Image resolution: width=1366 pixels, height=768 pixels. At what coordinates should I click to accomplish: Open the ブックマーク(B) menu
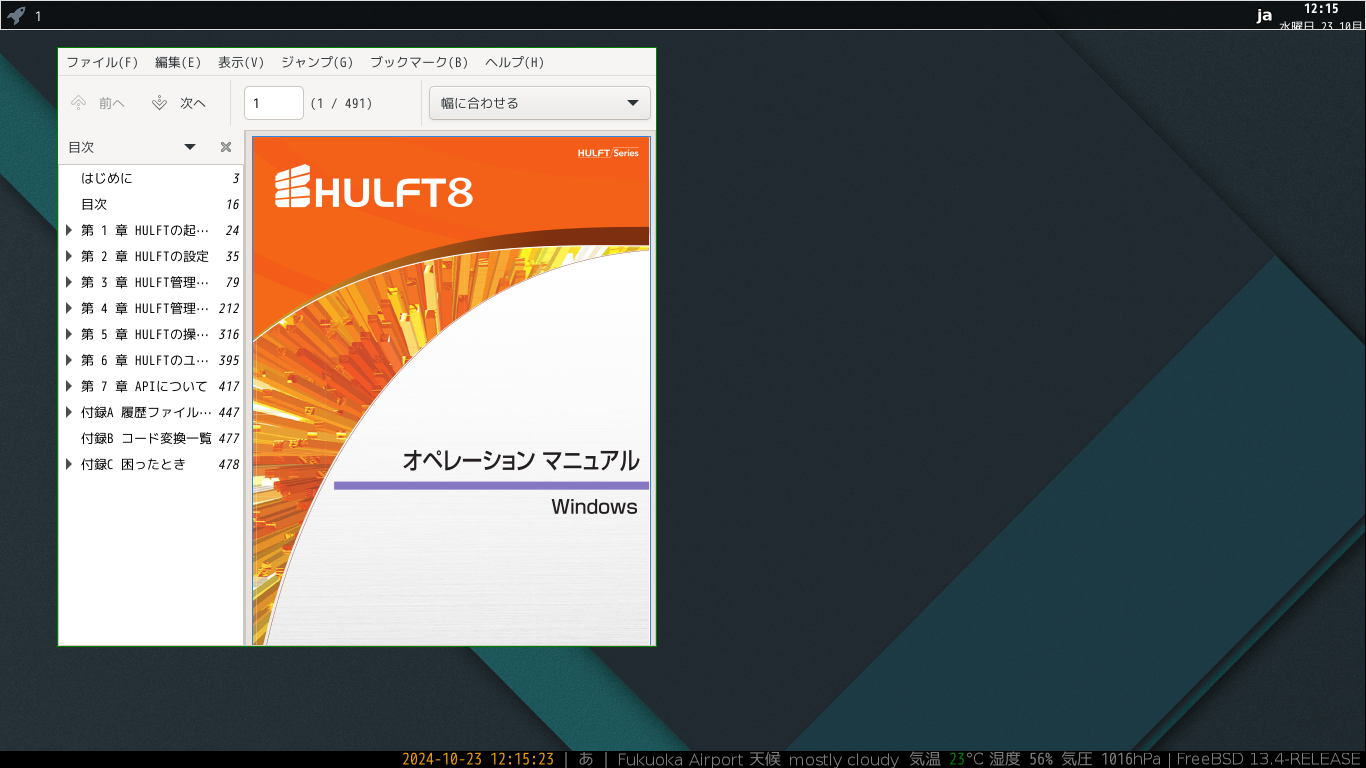(419, 62)
